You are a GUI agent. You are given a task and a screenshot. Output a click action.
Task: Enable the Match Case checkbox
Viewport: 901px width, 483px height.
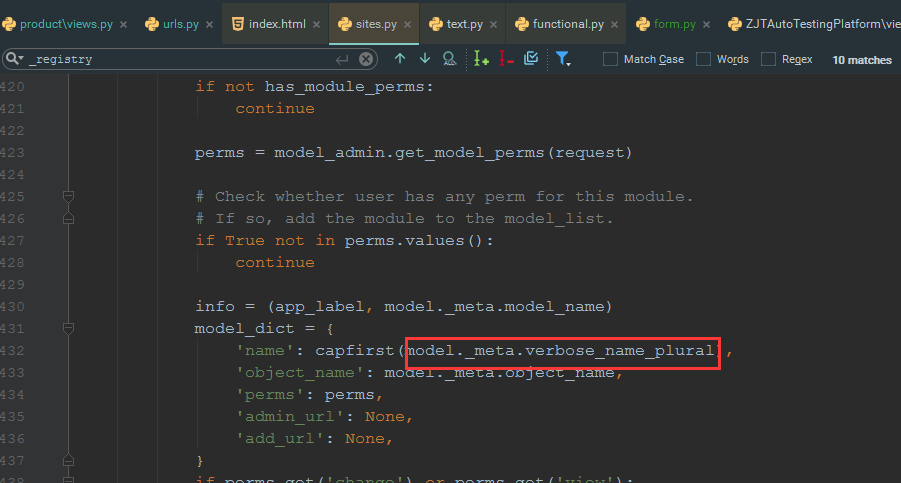pos(610,59)
